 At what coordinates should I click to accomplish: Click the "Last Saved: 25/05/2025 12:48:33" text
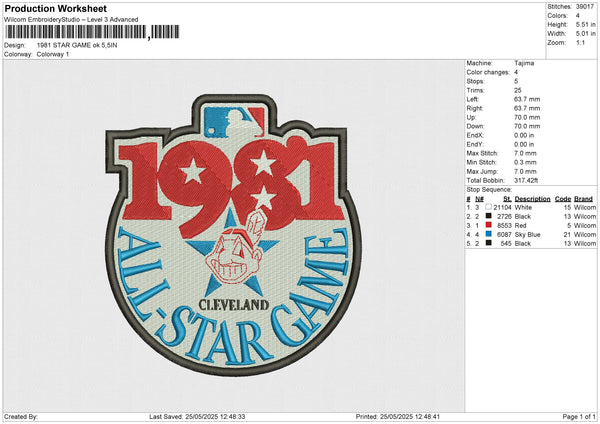tap(197, 417)
